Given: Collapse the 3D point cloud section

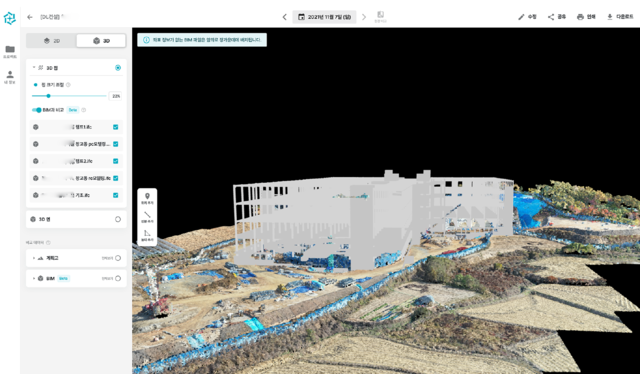Looking at the screenshot, I should point(34,68).
